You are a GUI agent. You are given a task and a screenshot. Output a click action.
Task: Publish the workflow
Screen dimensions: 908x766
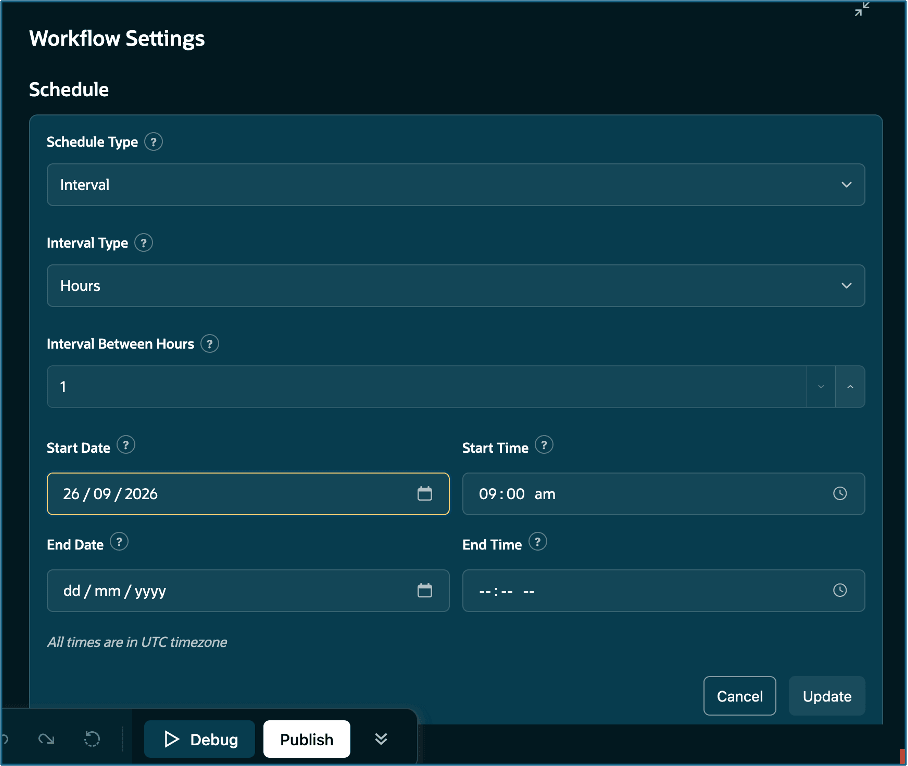point(306,739)
